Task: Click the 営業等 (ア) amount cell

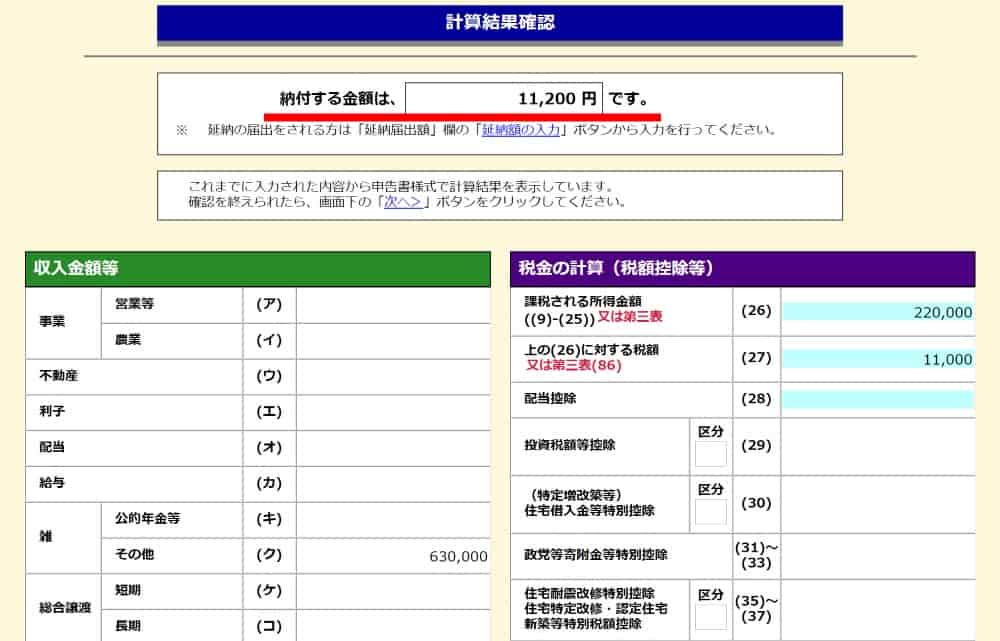Action: 393,305
